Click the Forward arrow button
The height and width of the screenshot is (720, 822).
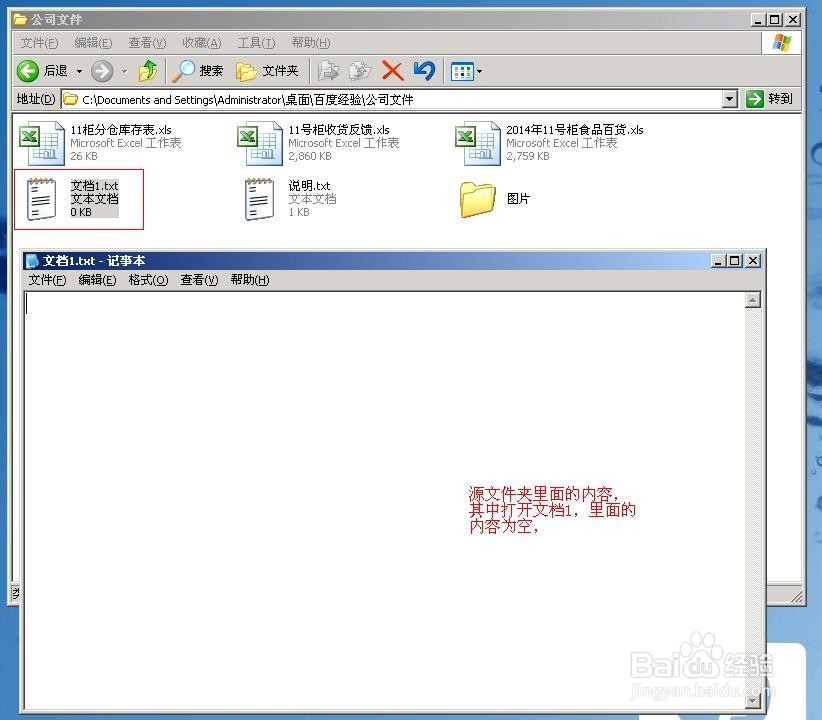pyautogui.click(x=102, y=71)
